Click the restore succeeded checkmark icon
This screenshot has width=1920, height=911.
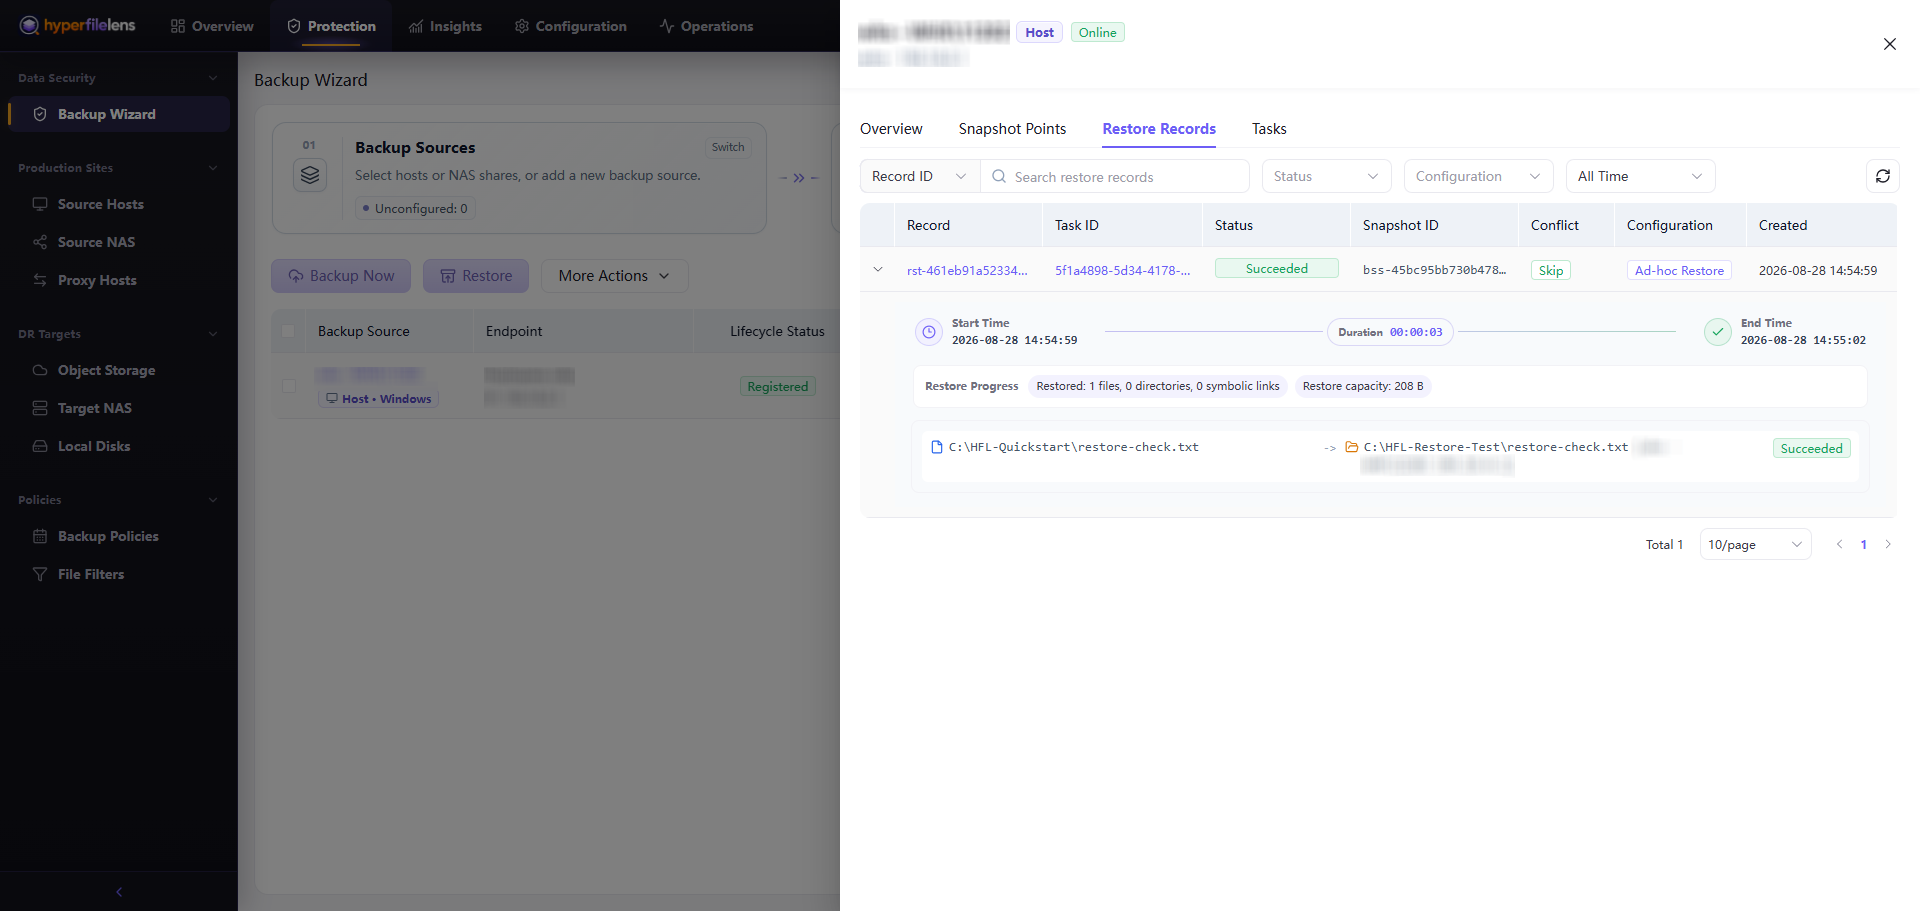(1718, 332)
